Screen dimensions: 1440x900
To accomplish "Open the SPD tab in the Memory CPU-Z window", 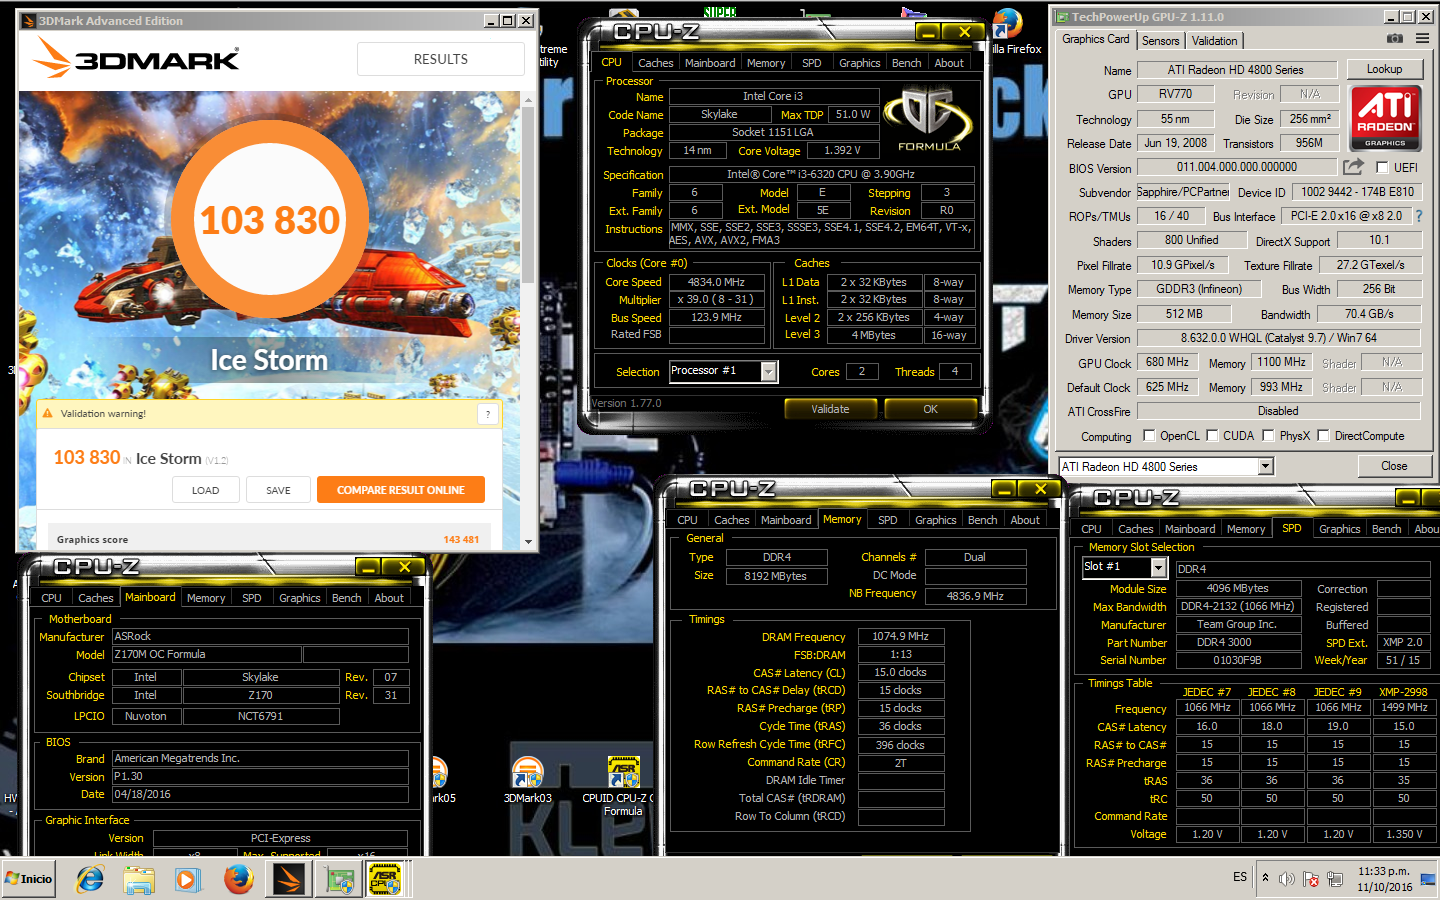I will click(887, 520).
